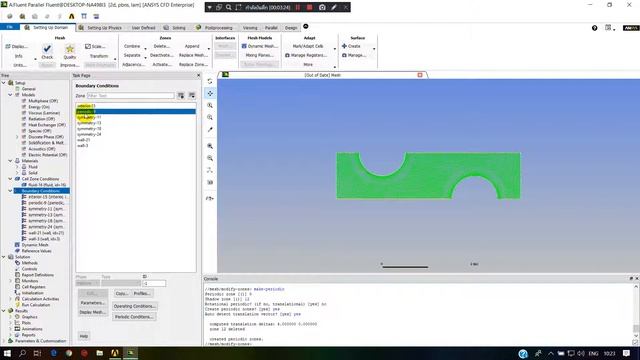Click Create under the Surface group
640x360 pixels.
tap(351, 46)
